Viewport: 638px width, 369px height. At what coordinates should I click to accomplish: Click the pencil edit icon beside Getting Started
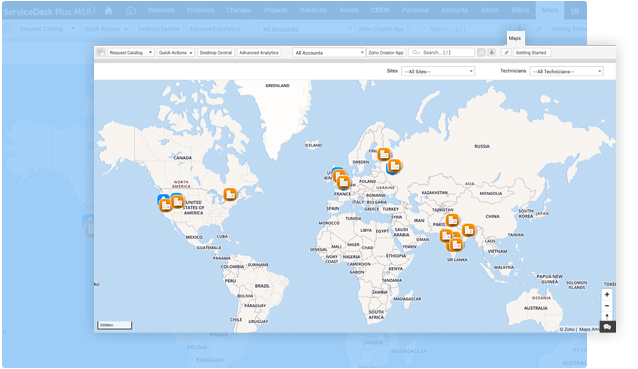(x=506, y=52)
